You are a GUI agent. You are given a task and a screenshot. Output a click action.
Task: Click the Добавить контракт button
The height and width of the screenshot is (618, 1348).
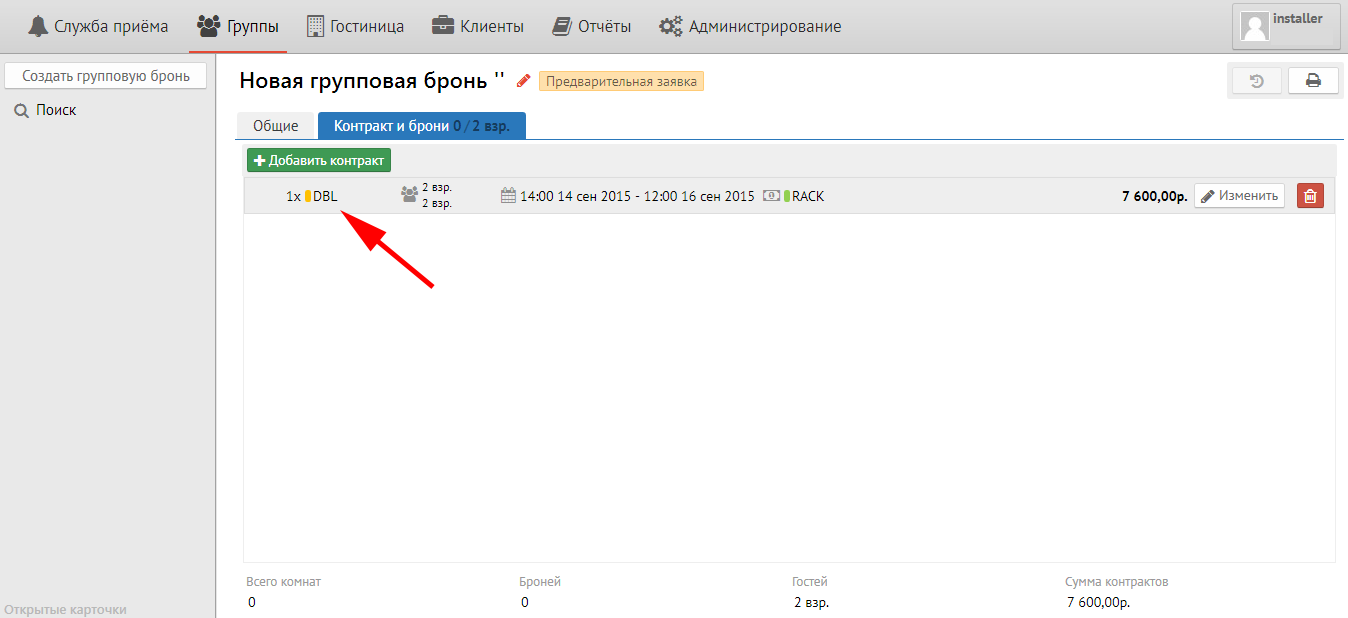(319, 160)
